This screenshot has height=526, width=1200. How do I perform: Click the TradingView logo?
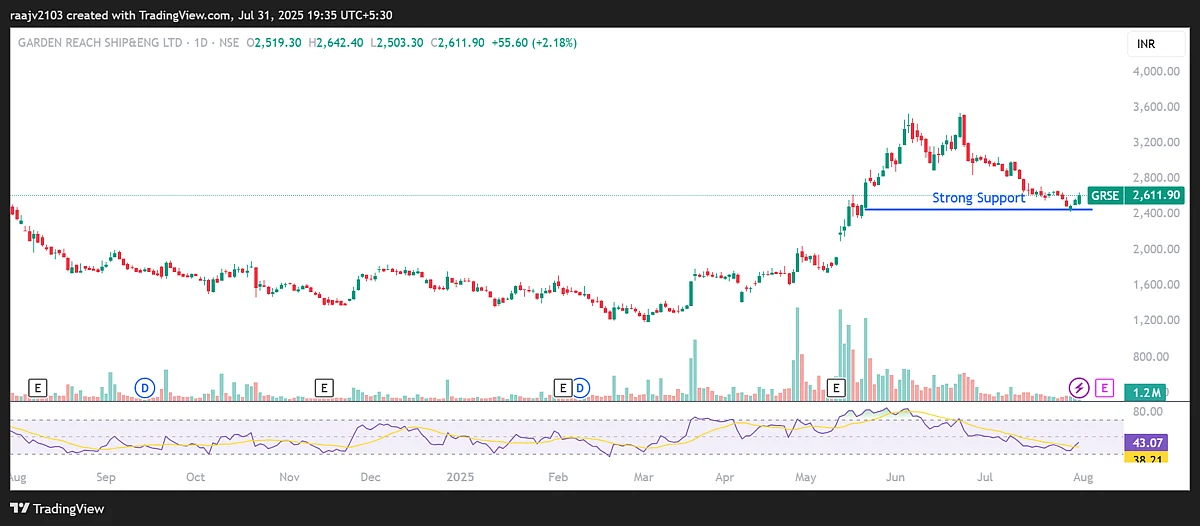57,508
